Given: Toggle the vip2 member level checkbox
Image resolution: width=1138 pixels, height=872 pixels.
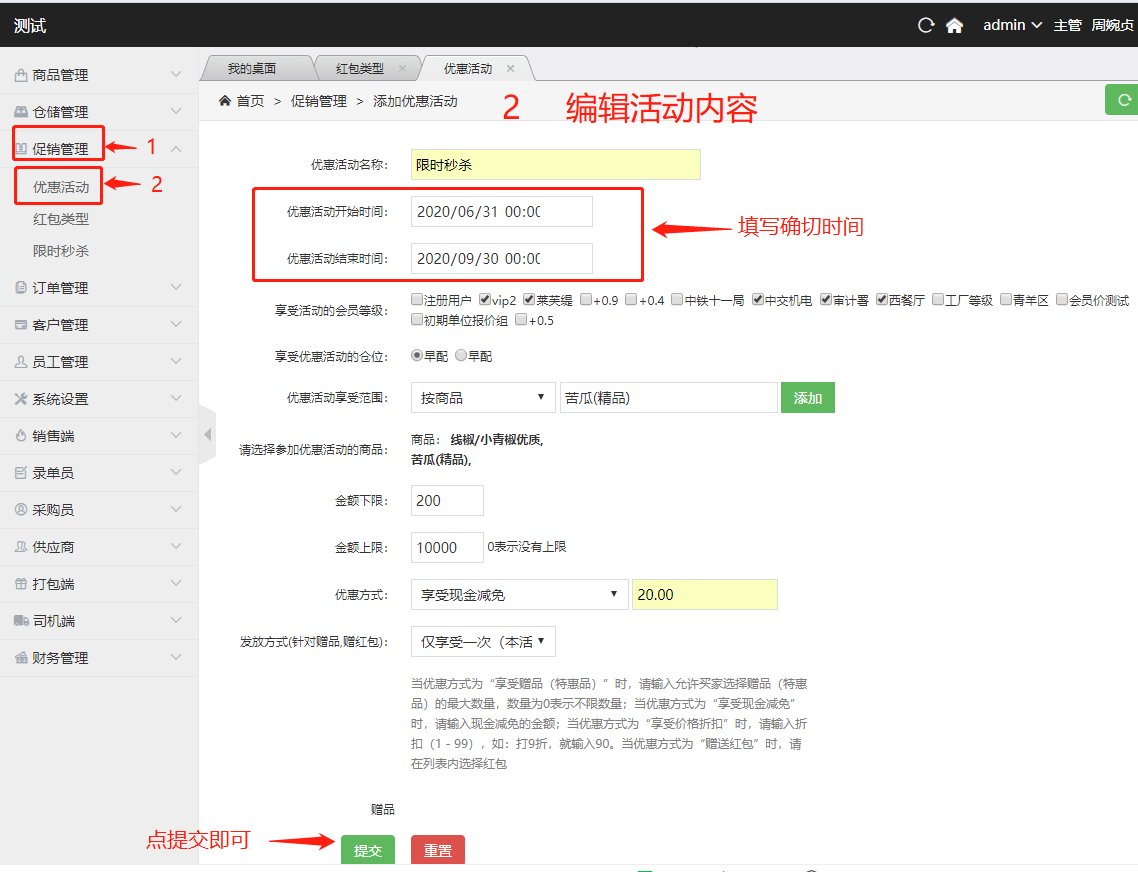Looking at the screenshot, I should coord(485,299).
